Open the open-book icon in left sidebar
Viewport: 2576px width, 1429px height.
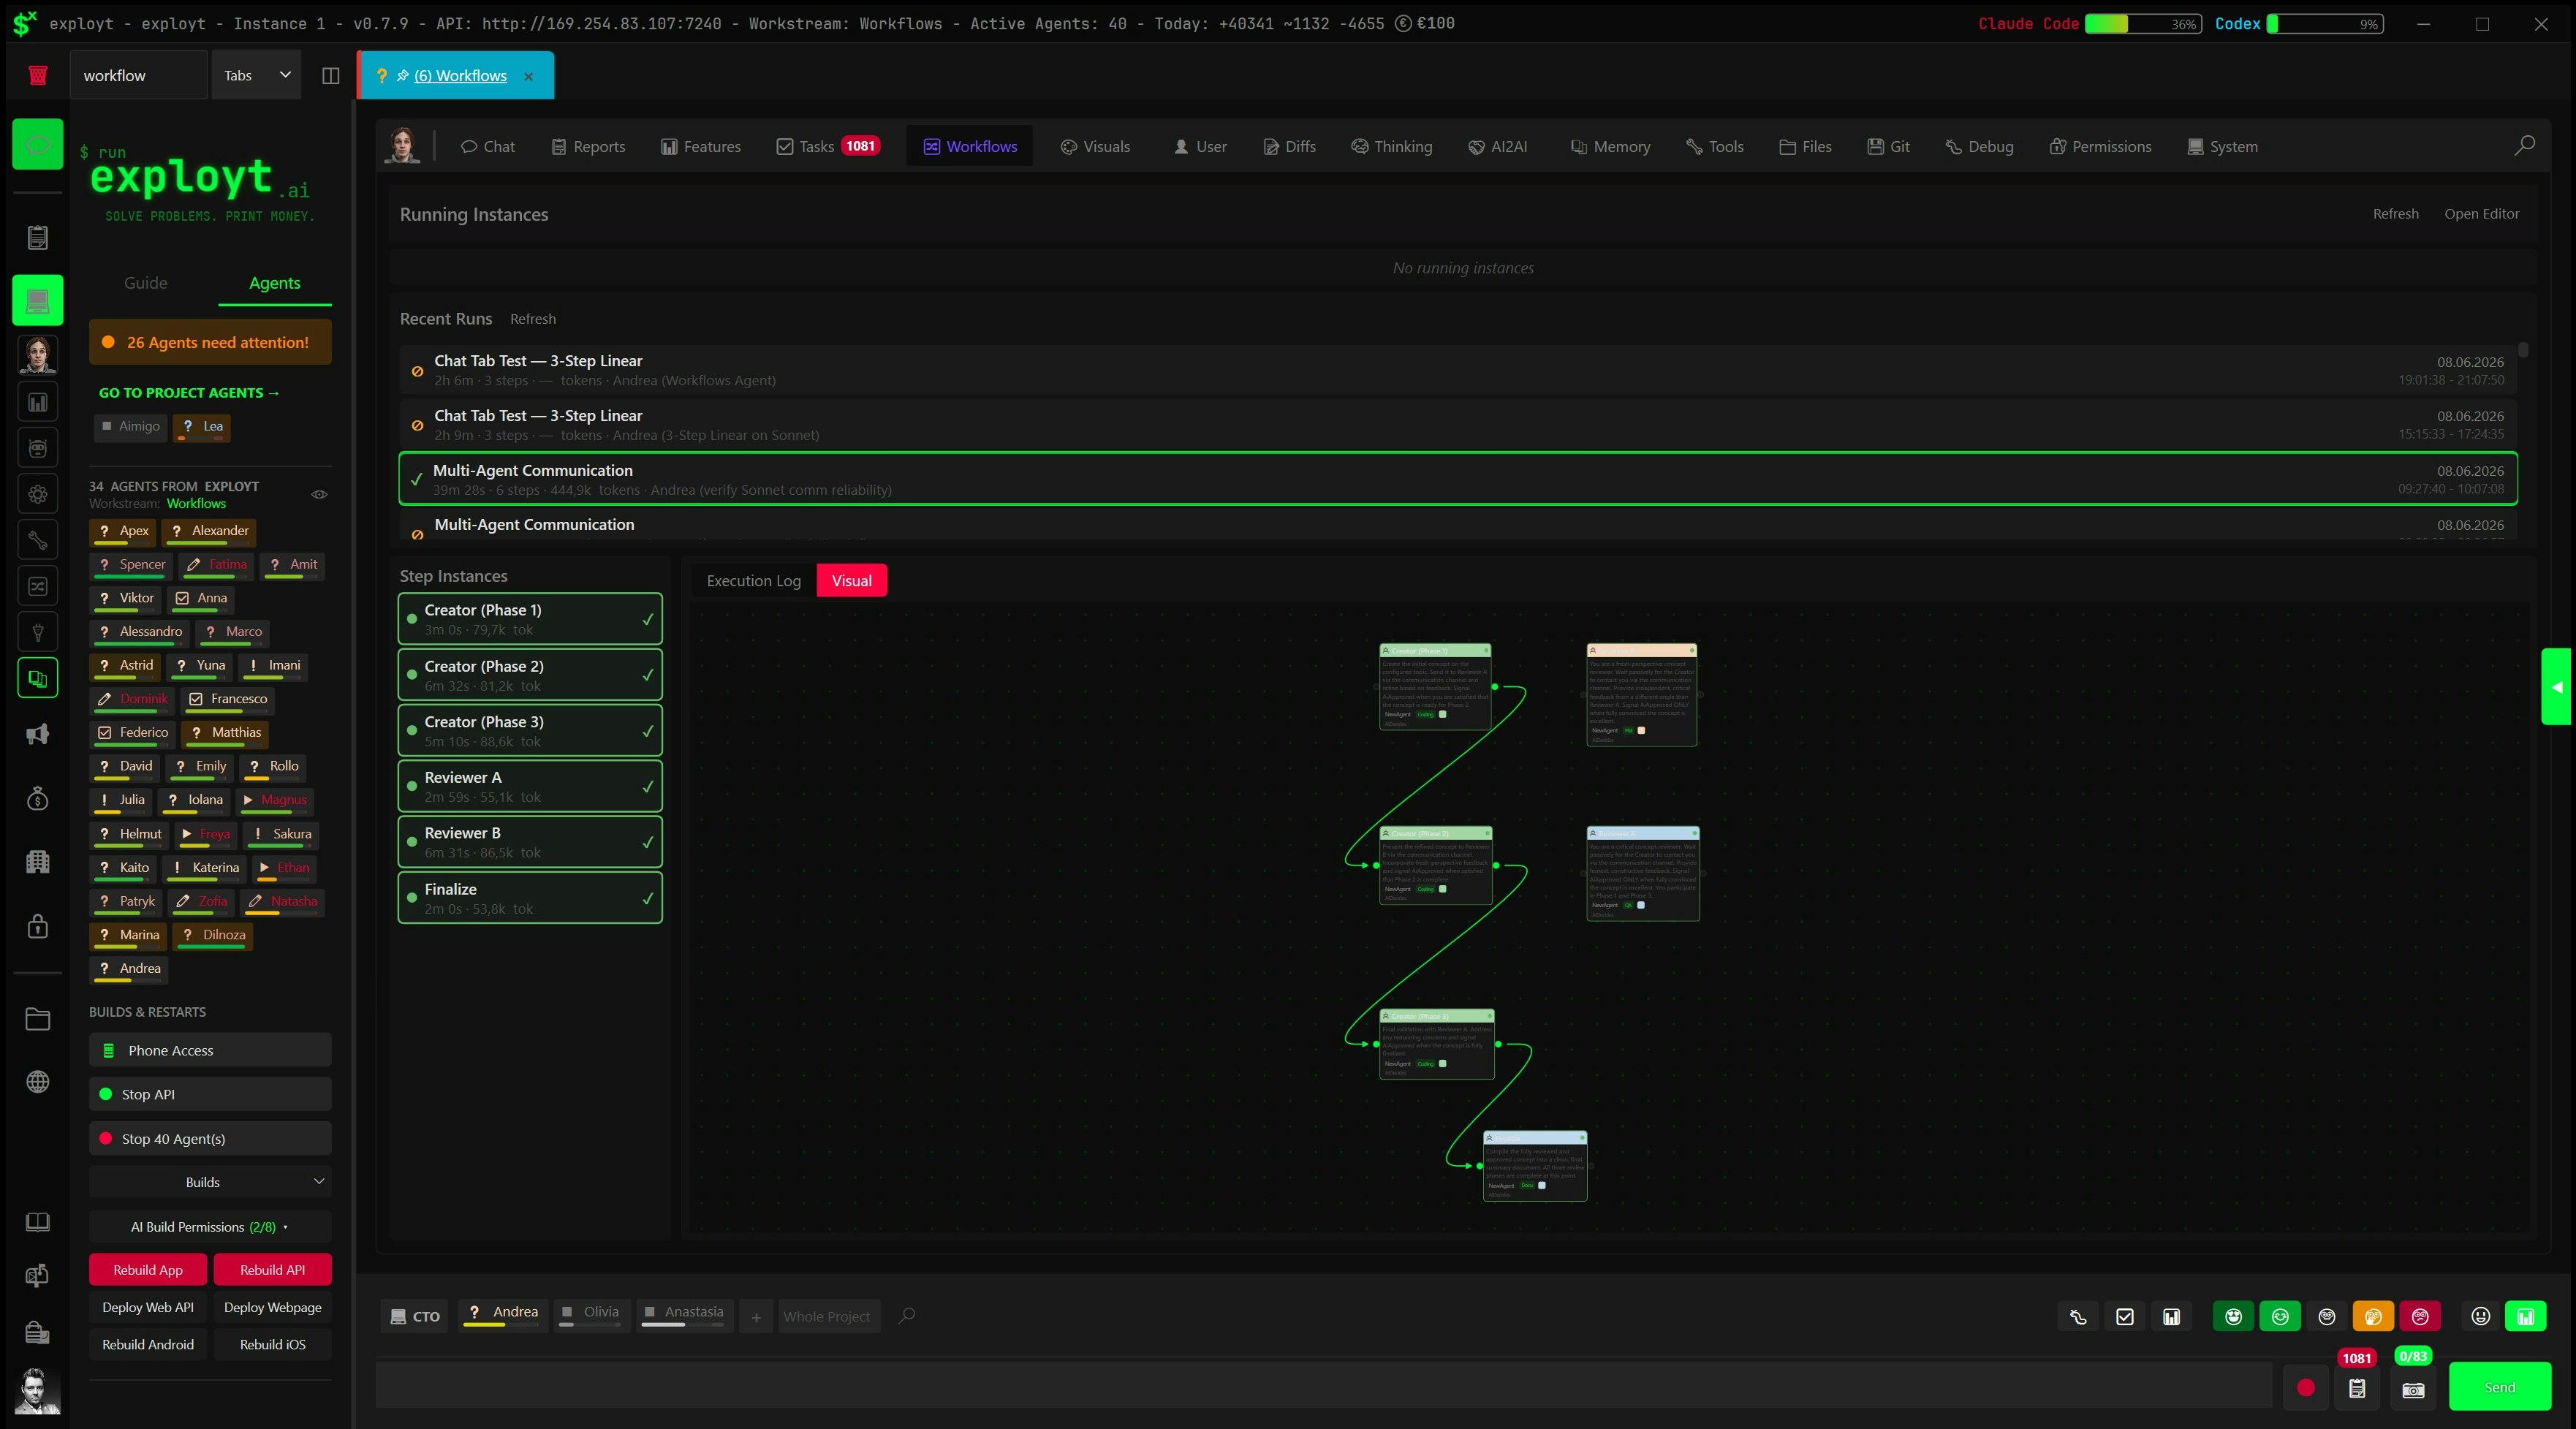click(x=38, y=1222)
